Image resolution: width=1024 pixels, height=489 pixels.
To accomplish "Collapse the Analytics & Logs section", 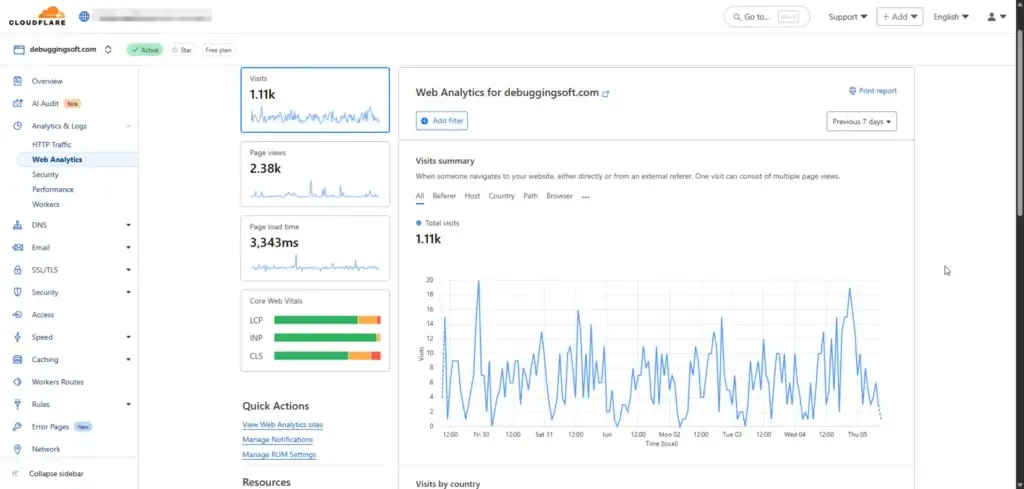I will tap(128, 126).
